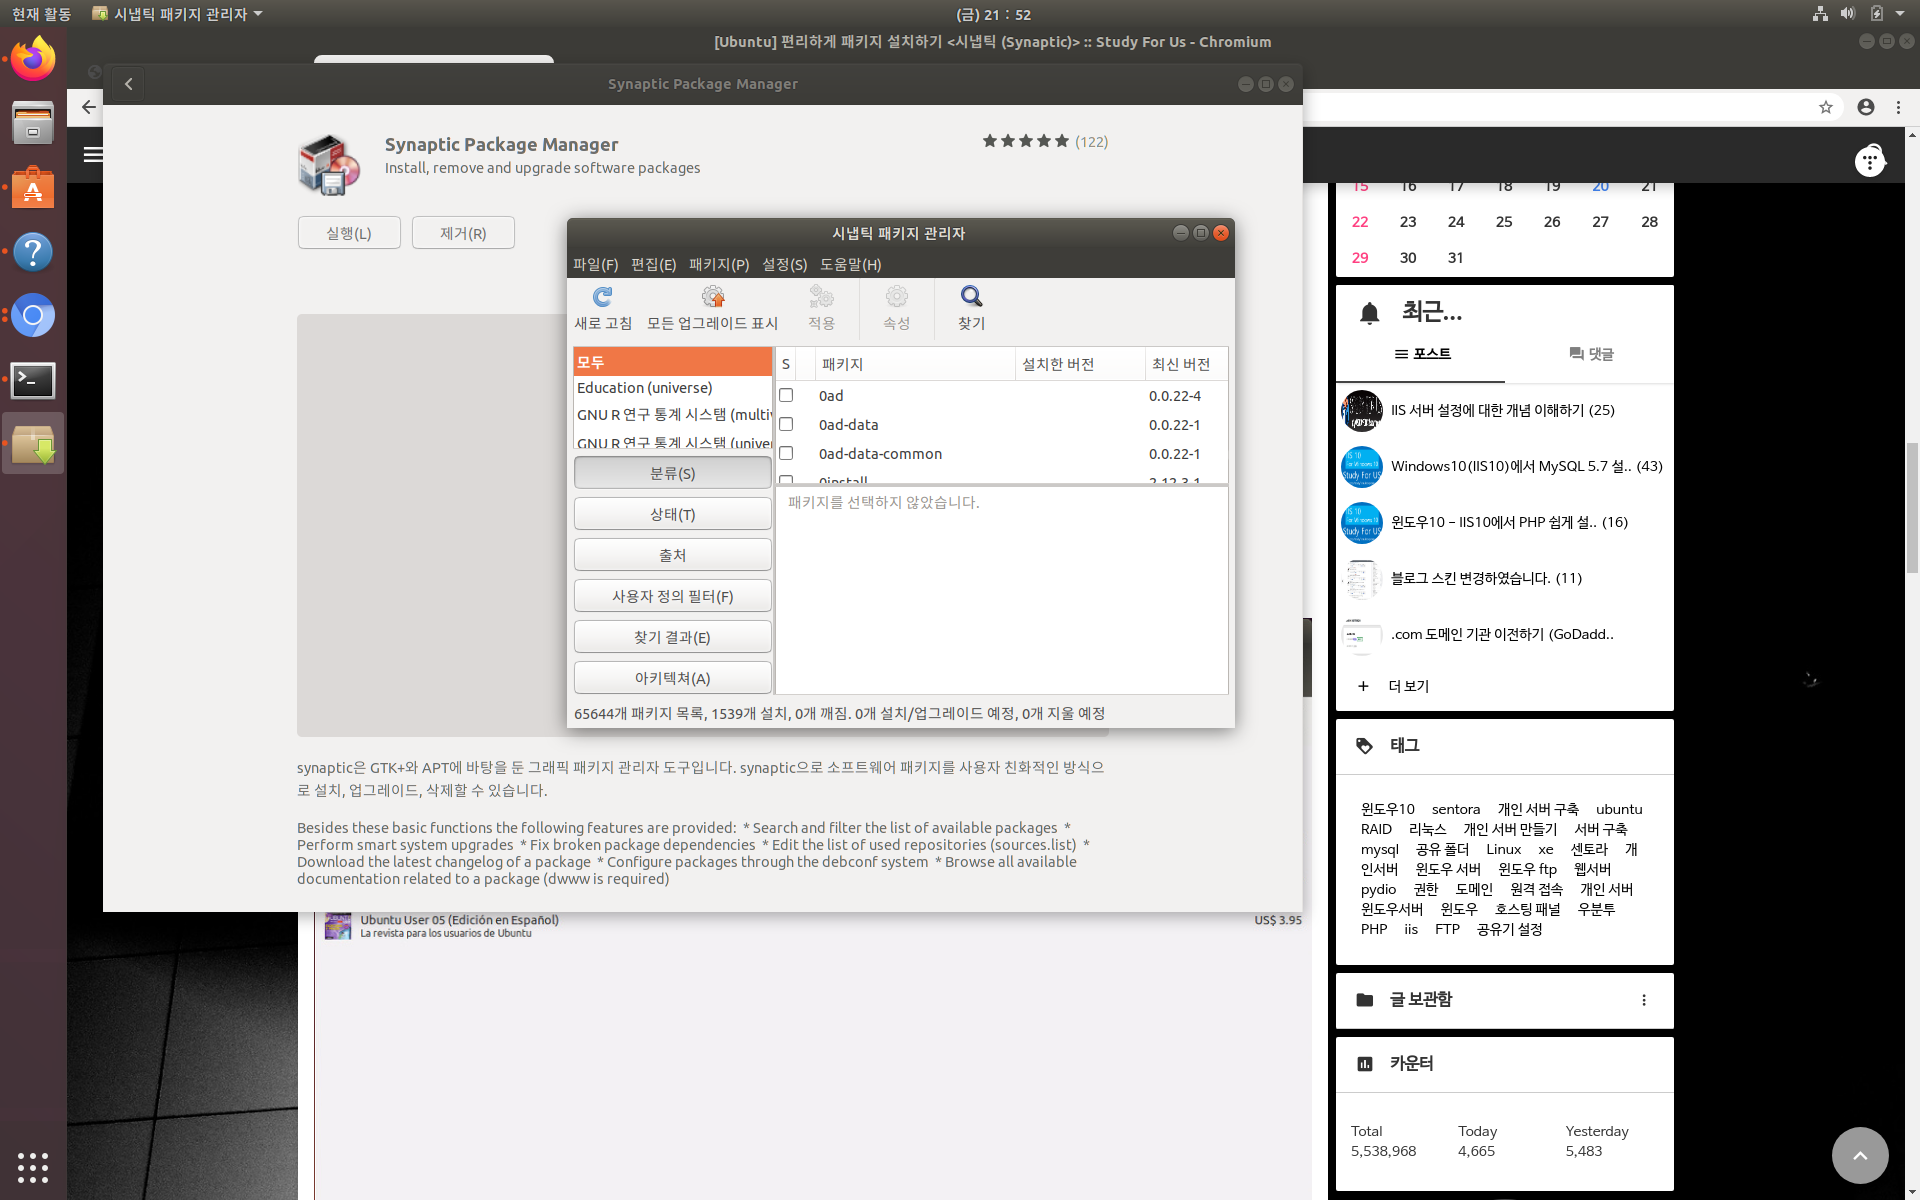Tick the checkbox for the 0ad package
Image resolution: width=1920 pixels, height=1200 pixels.
[786, 396]
